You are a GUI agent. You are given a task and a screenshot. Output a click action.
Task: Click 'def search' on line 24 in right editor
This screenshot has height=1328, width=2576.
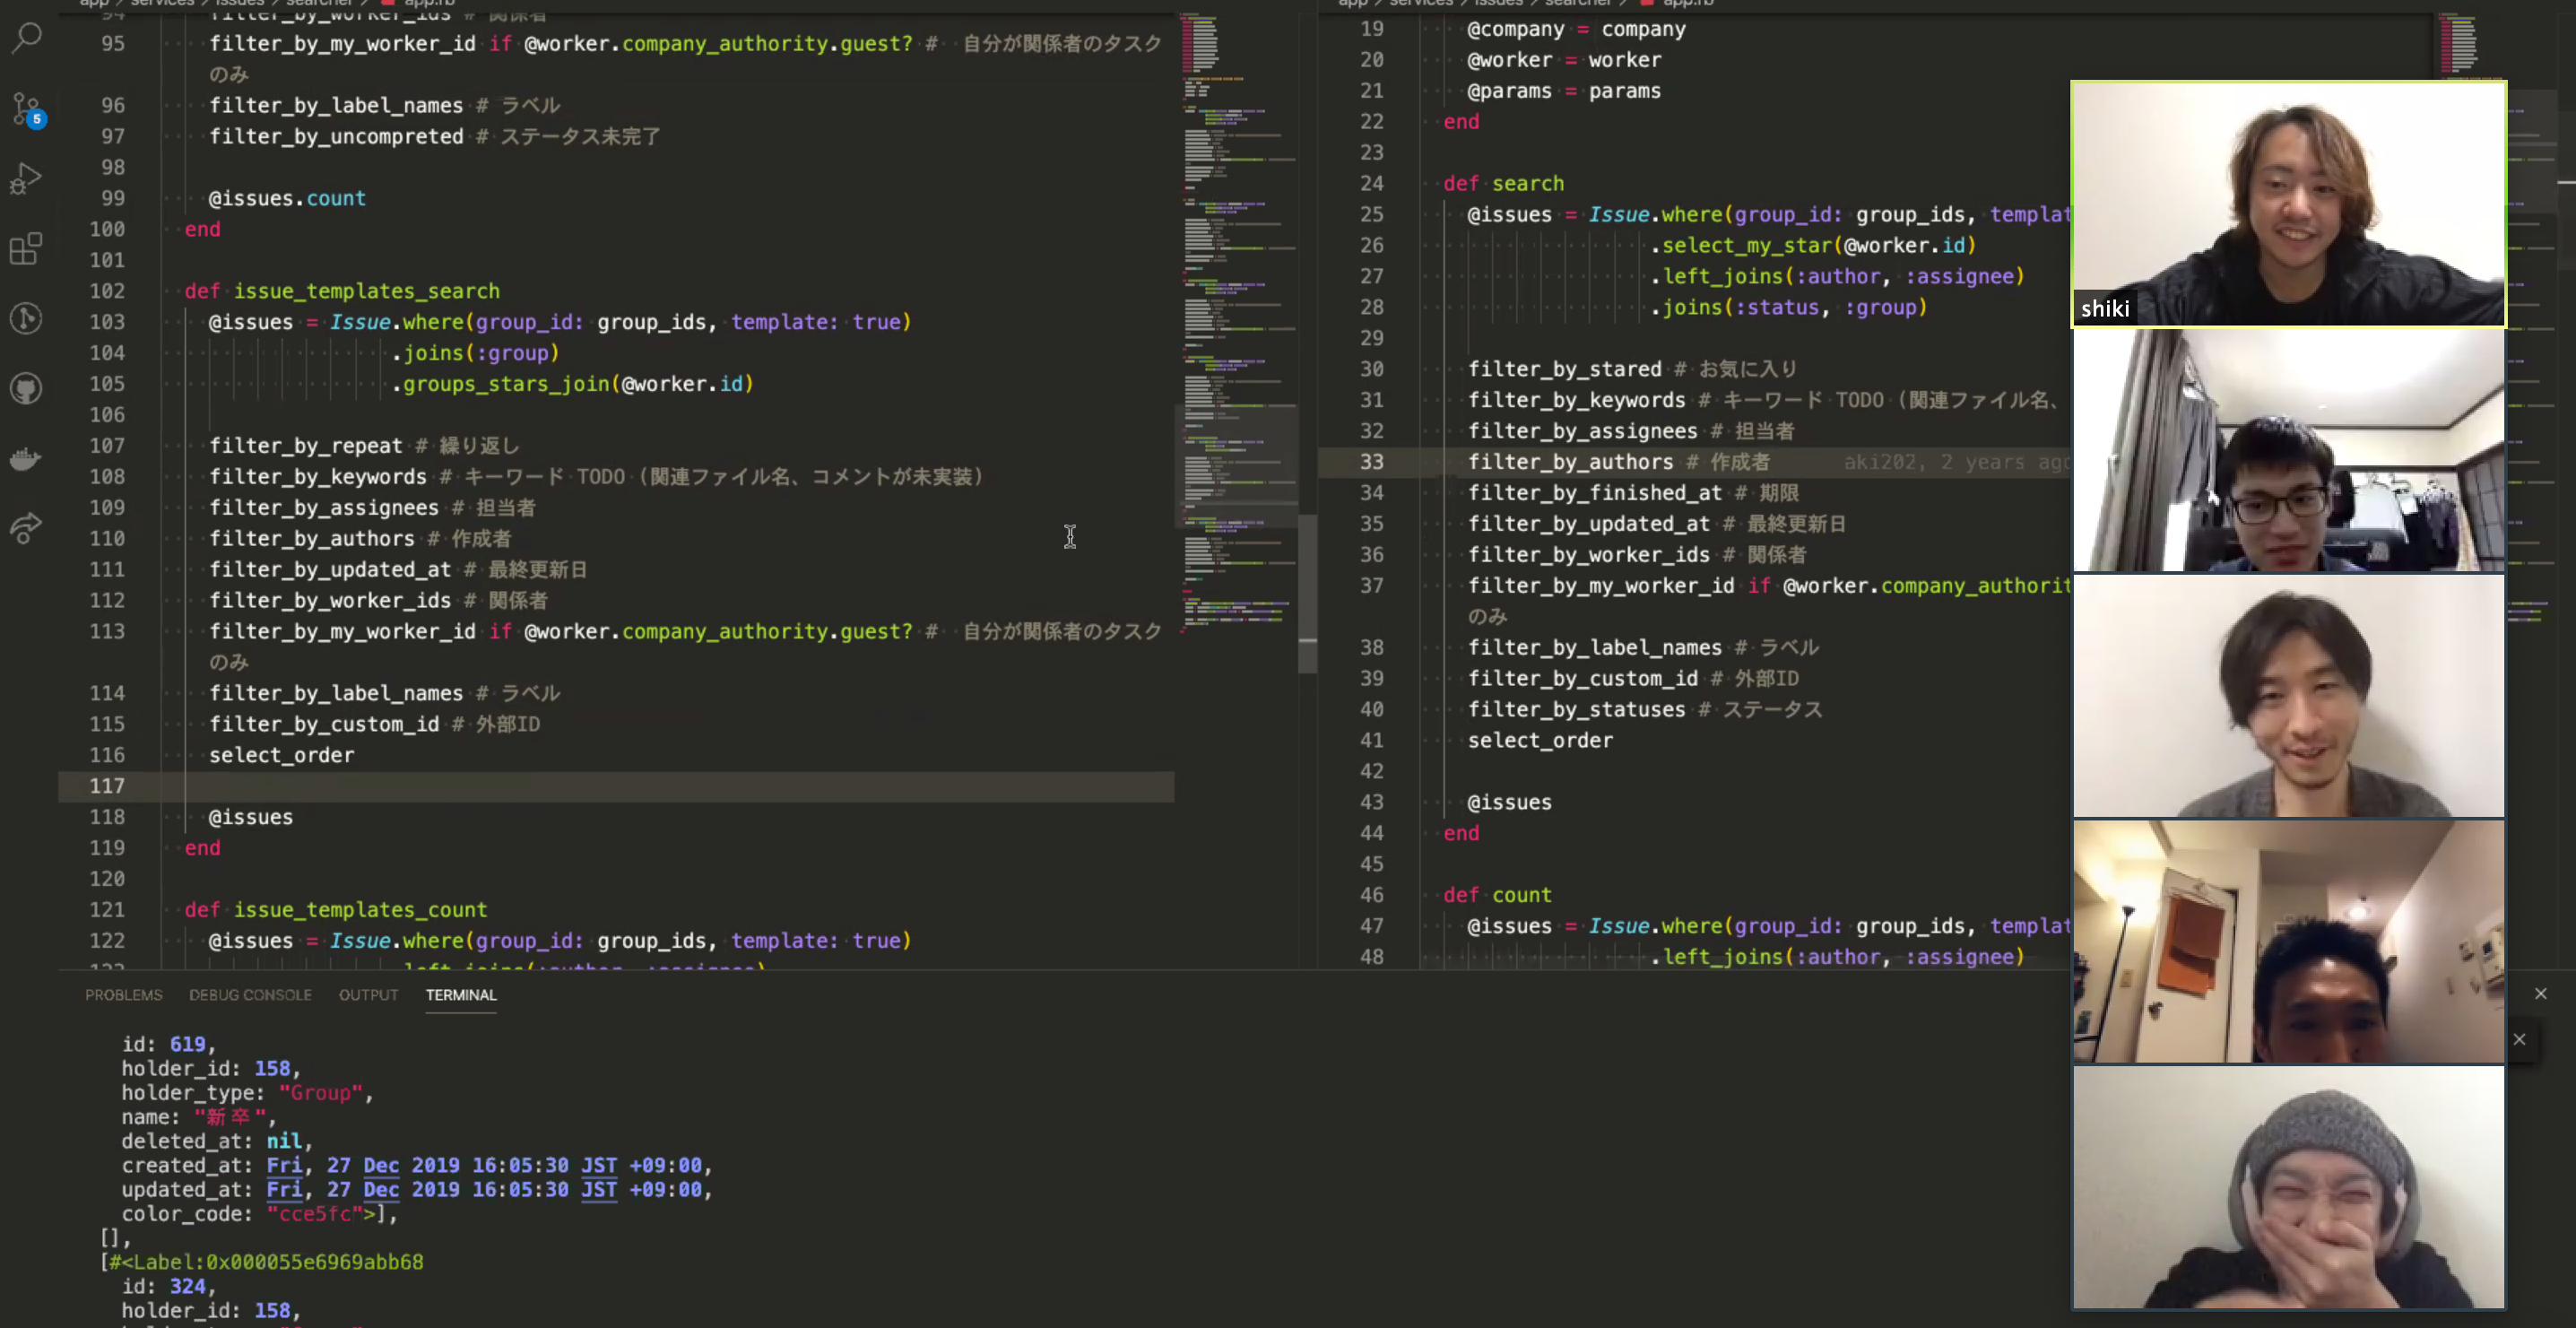click(1503, 183)
